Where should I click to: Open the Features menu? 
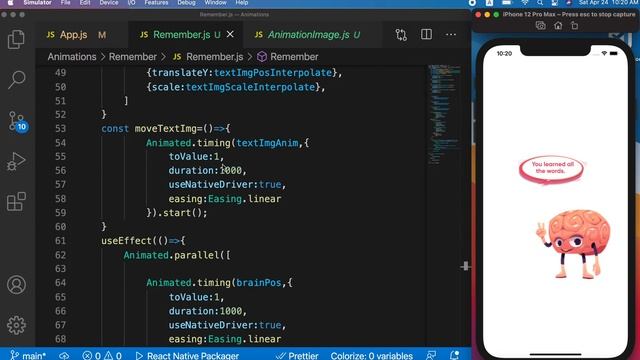coord(156,3)
